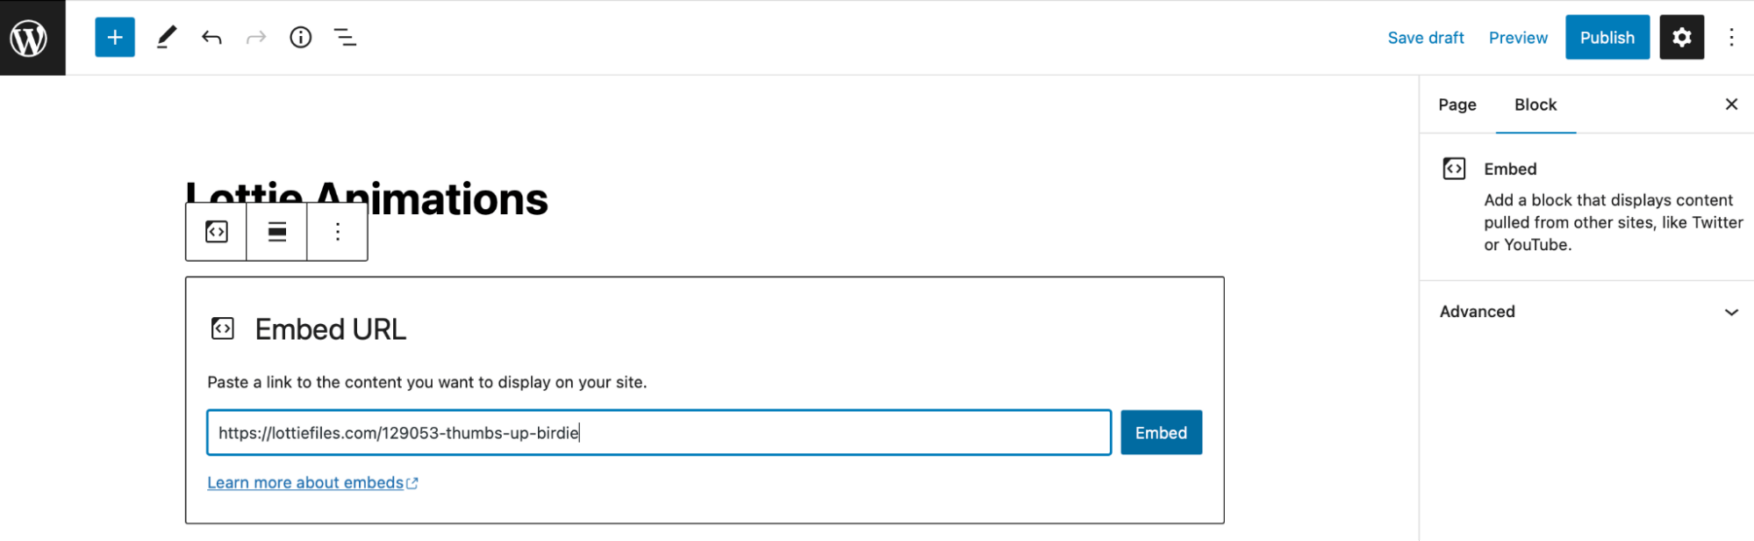Open document details info icon
Viewport: 1754px width, 541px height.
pyautogui.click(x=301, y=38)
